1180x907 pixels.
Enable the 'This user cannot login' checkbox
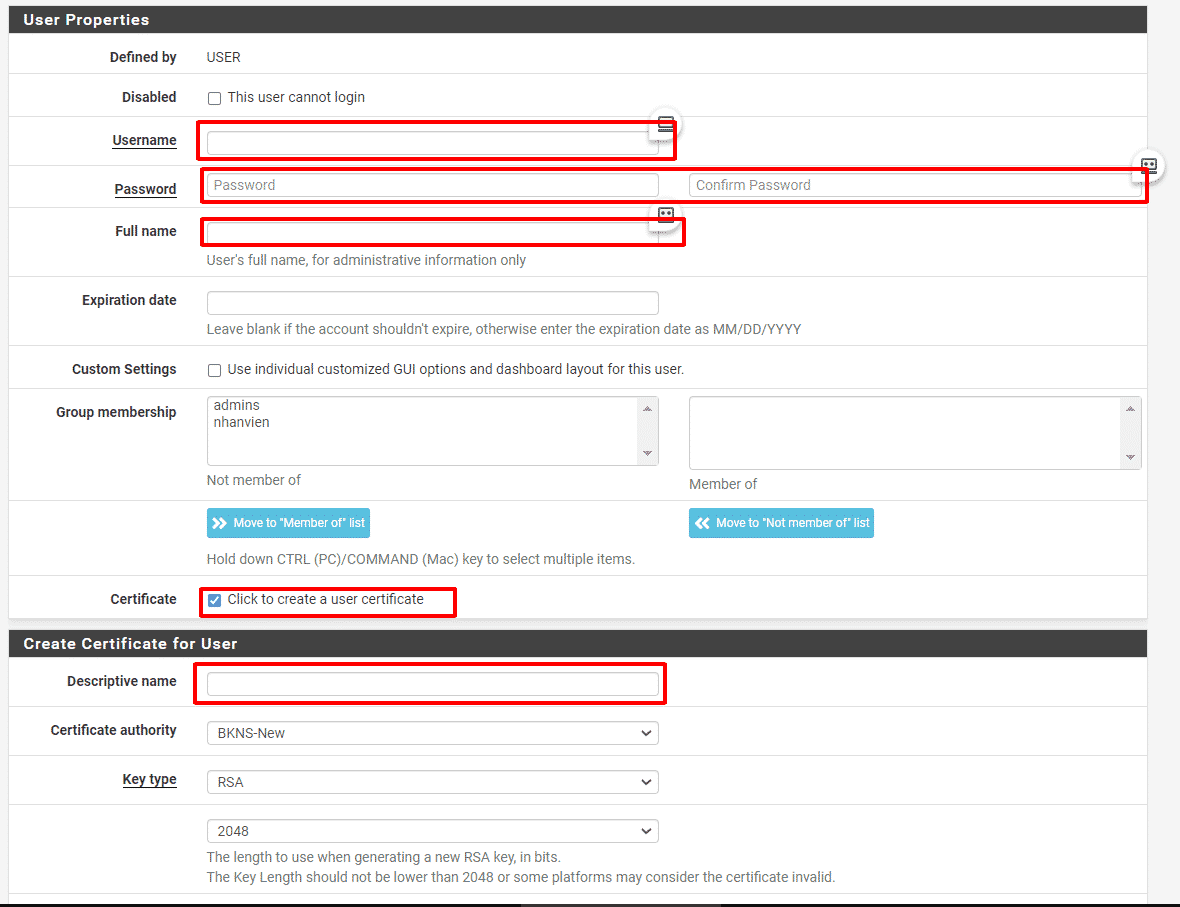pyautogui.click(x=214, y=98)
